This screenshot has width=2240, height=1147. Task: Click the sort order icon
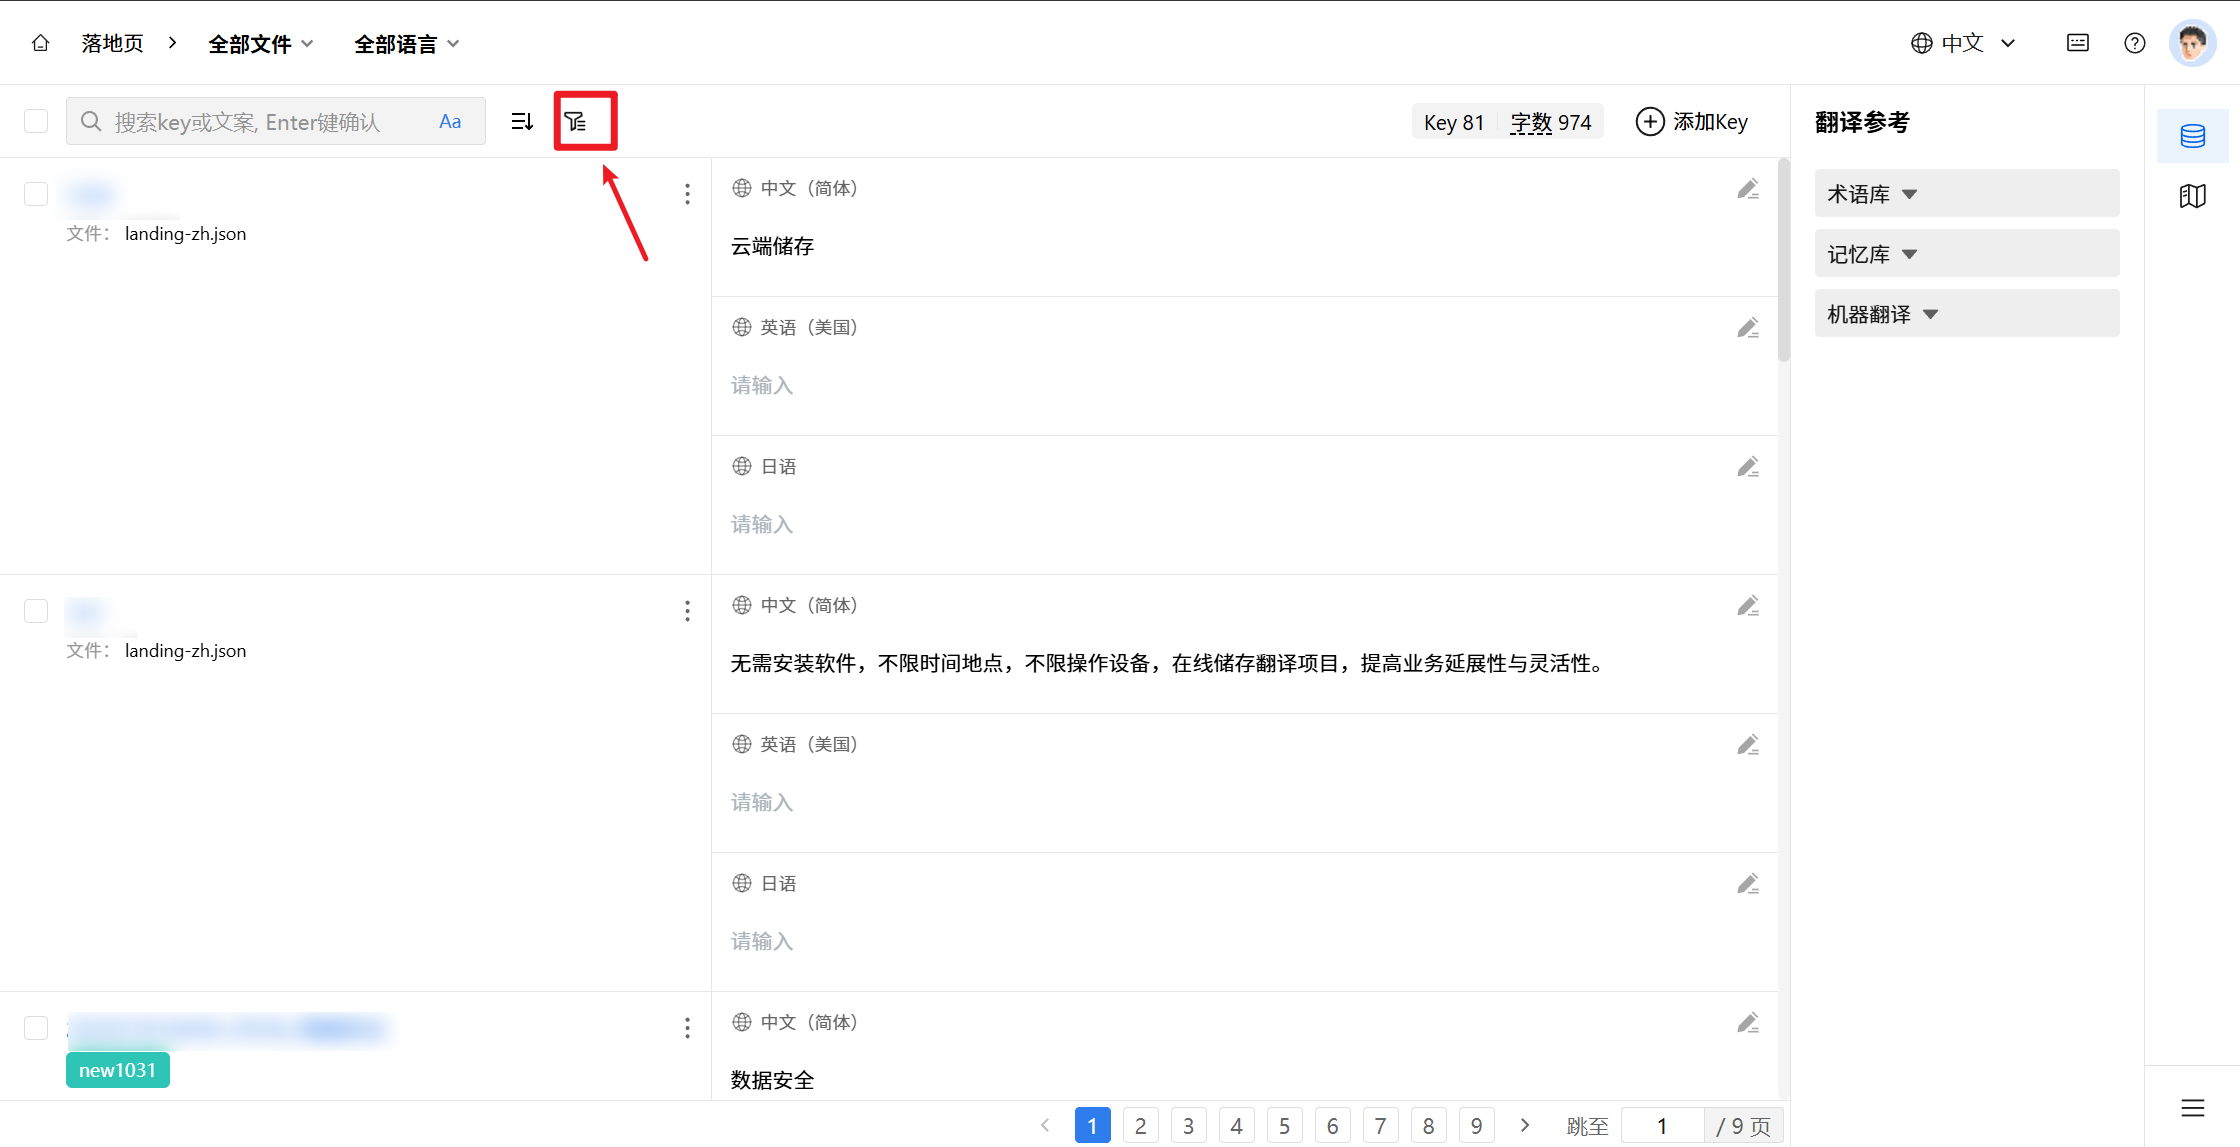click(x=522, y=122)
